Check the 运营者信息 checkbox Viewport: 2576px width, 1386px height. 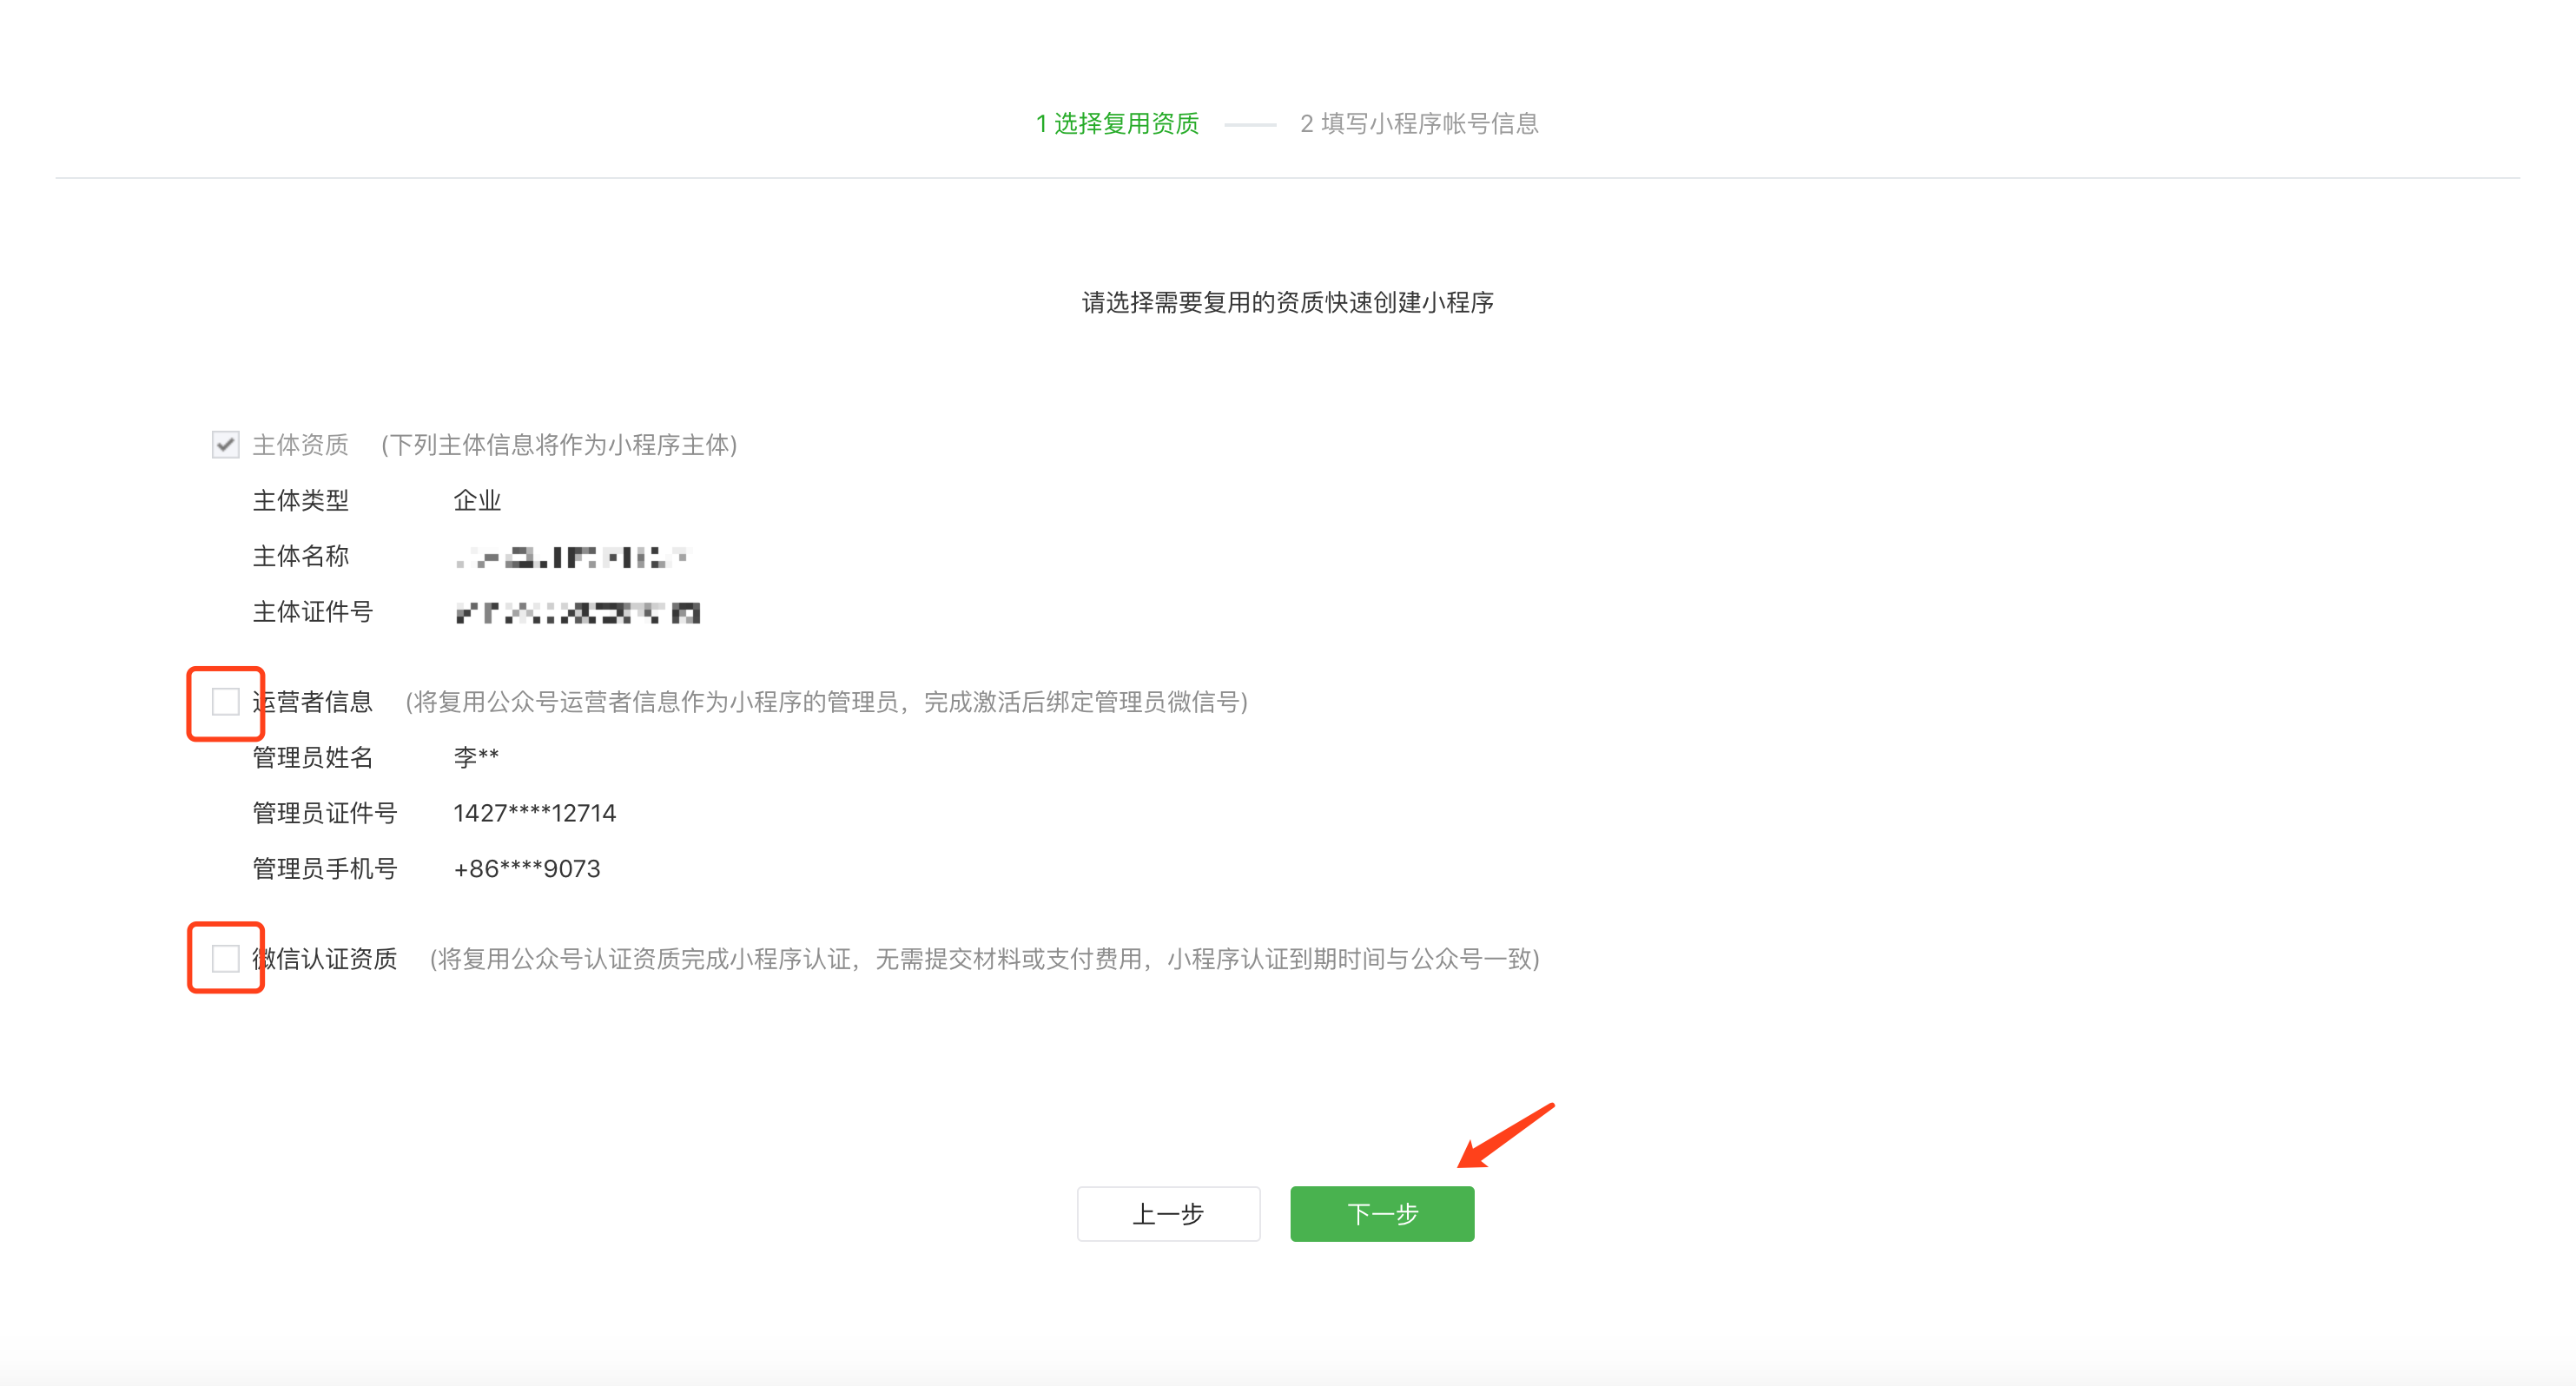(226, 702)
